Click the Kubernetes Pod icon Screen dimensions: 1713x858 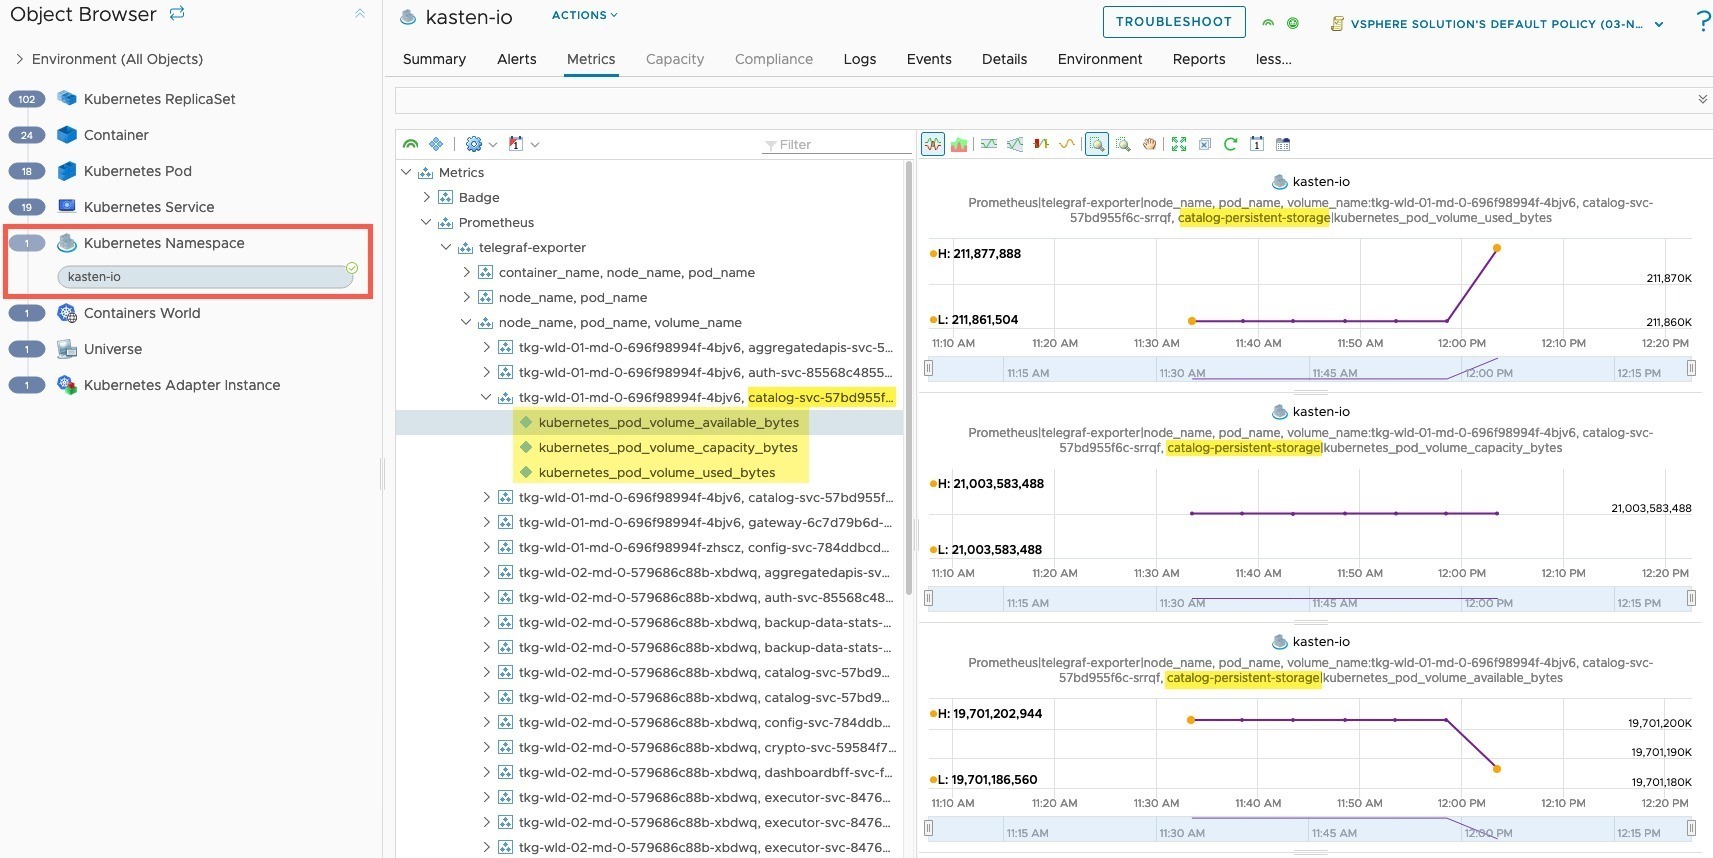pos(67,170)
